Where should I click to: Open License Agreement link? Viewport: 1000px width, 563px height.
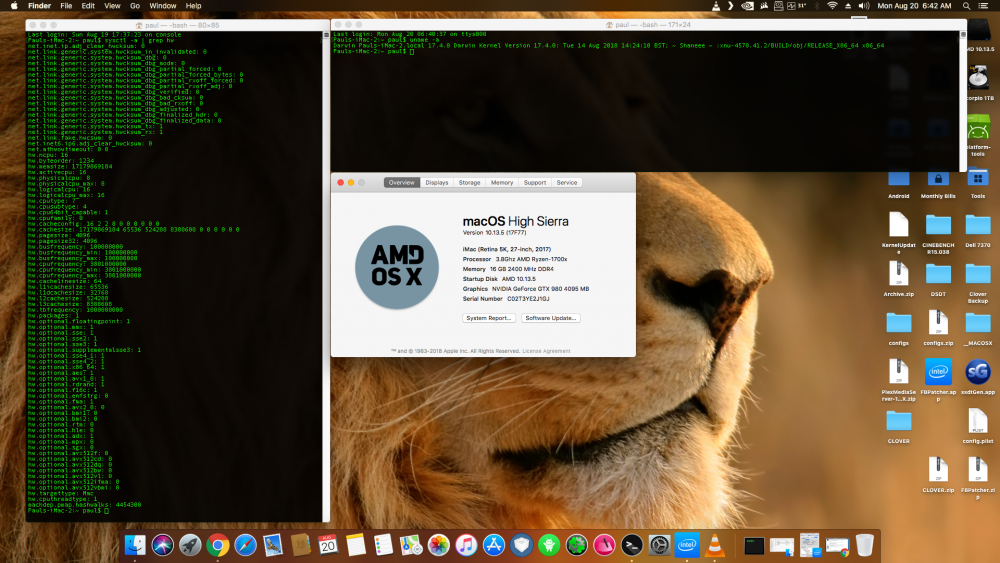pos(547,351)
